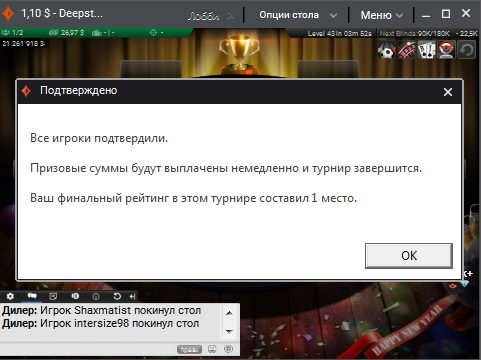Open the blackjack cards icon
This screenshot has height=360, width=481.
pos(427,50)
